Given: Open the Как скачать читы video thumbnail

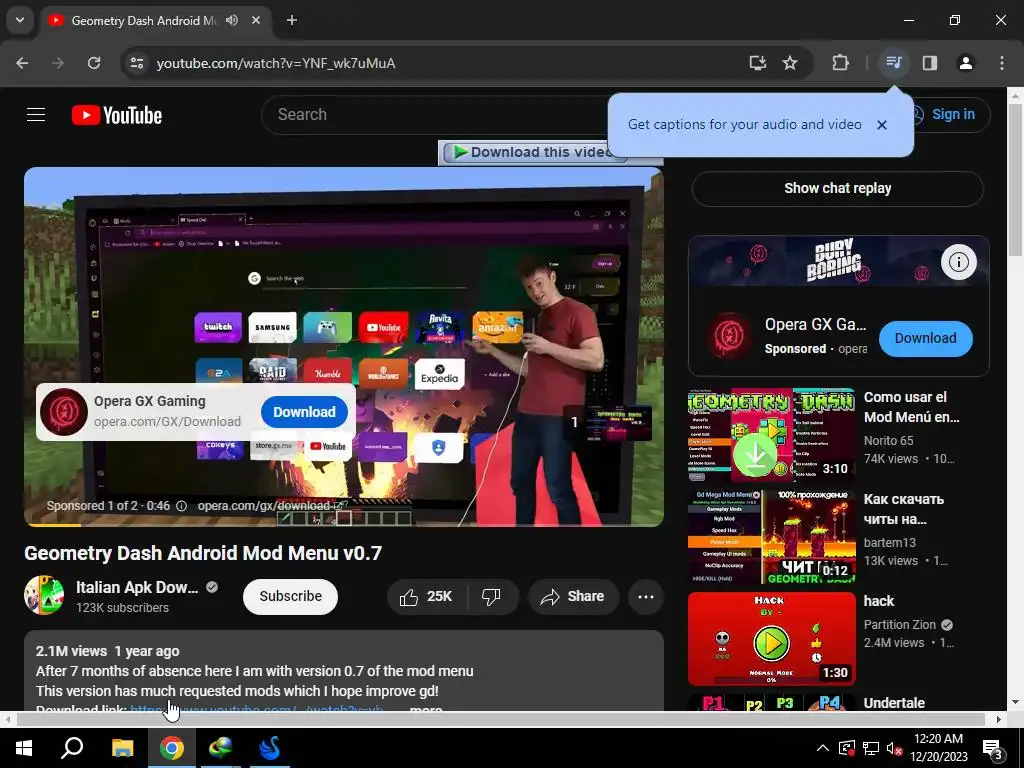Looking at the screenshot, I should pyautogui.click(x=771, y=537).
